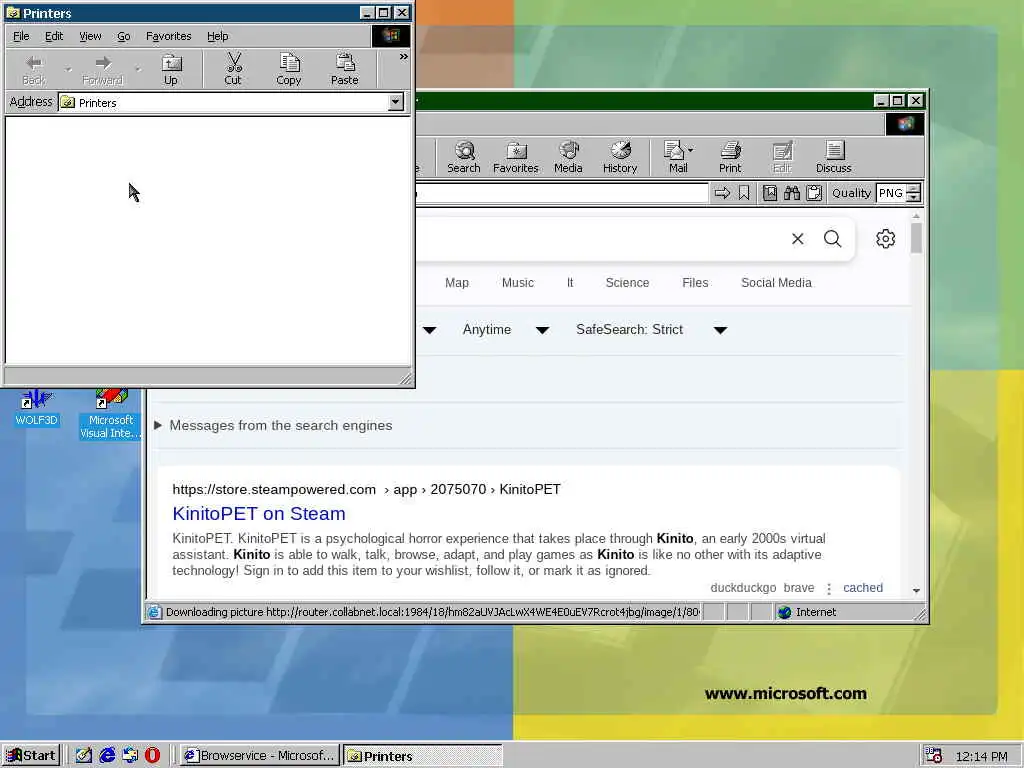Open the History toolbar button in browser
The image size is (1024, 768).
(620, 157)
